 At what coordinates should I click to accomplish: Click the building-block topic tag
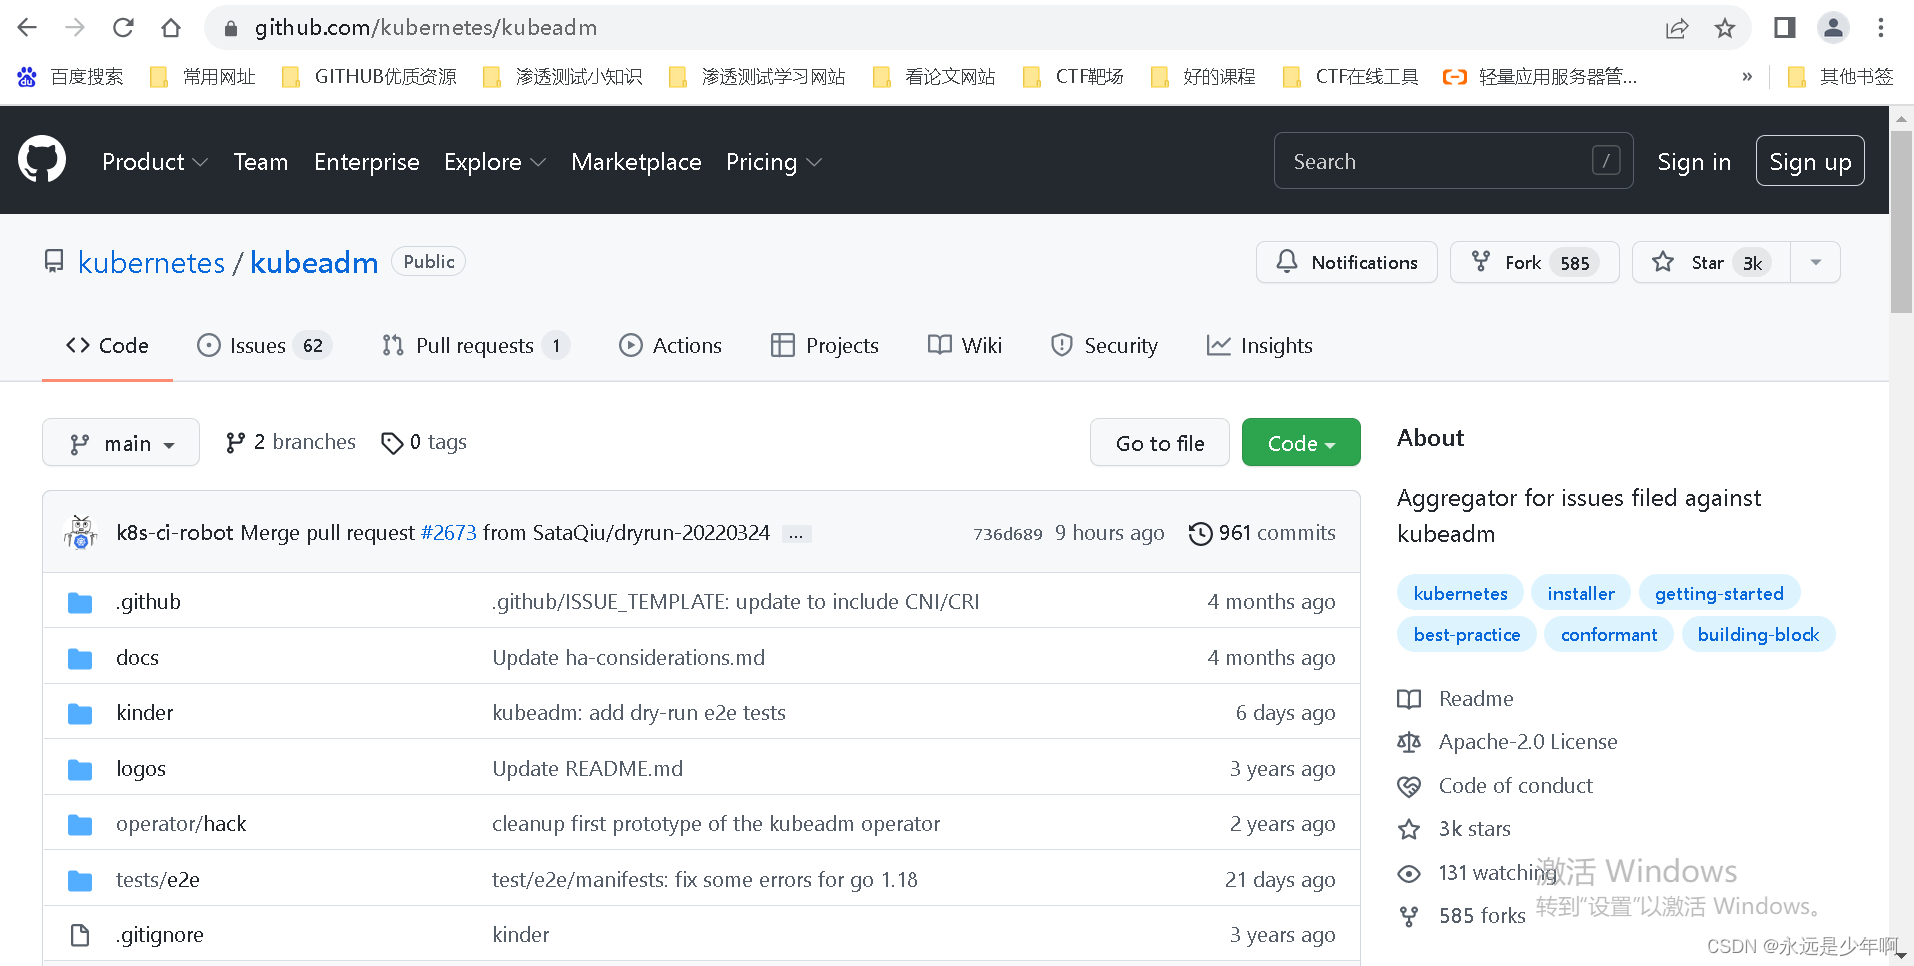coord(1758,634)
